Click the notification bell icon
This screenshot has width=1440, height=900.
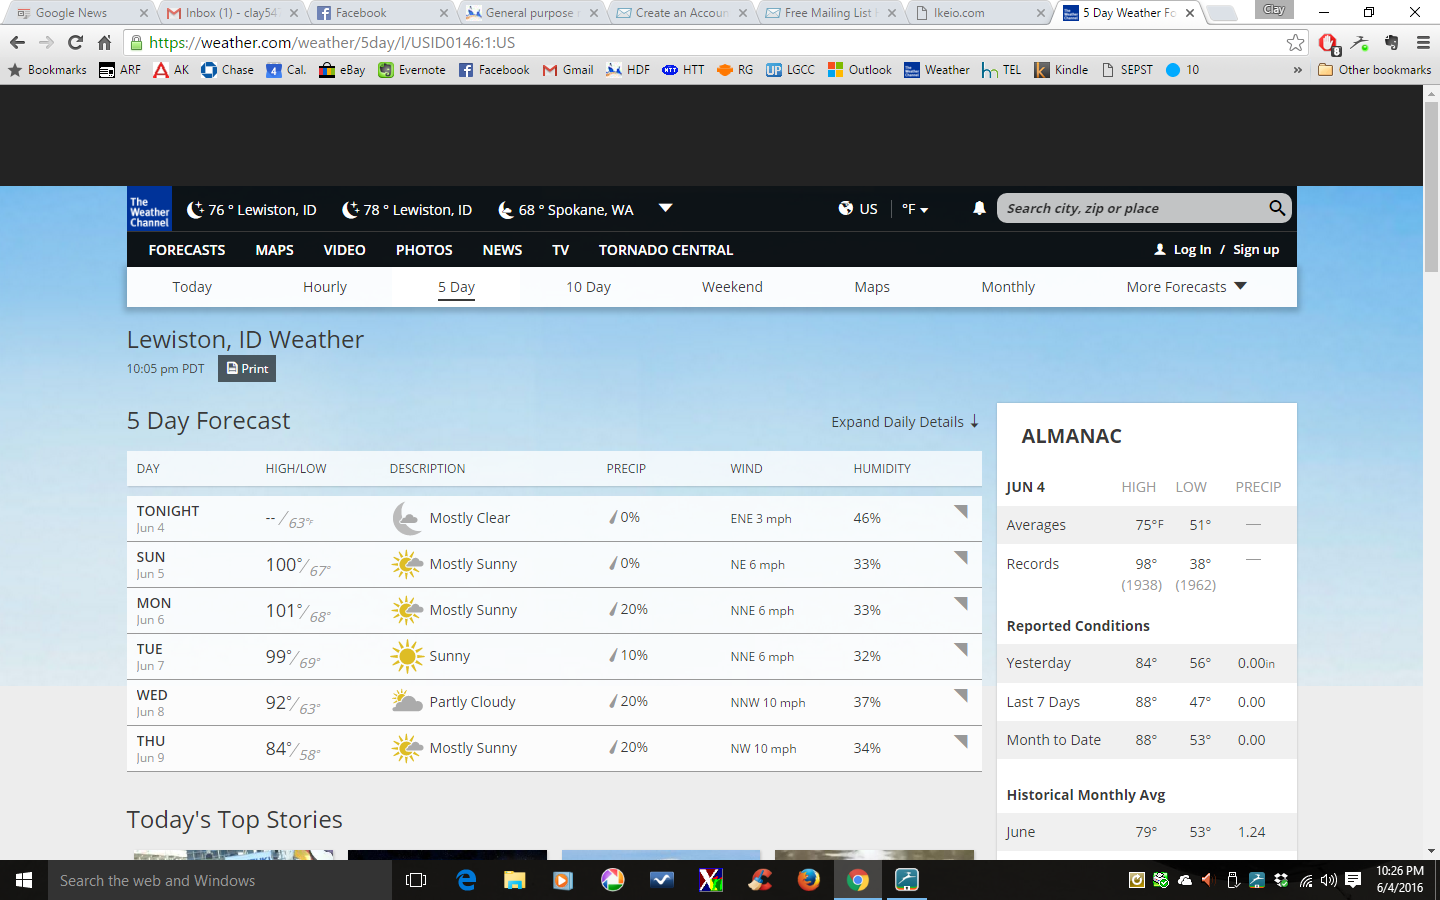(x=979, y=208)
